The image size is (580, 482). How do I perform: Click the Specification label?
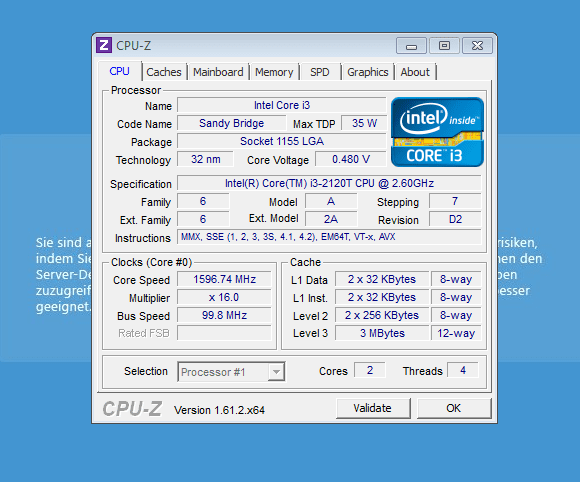coord(141,184)
